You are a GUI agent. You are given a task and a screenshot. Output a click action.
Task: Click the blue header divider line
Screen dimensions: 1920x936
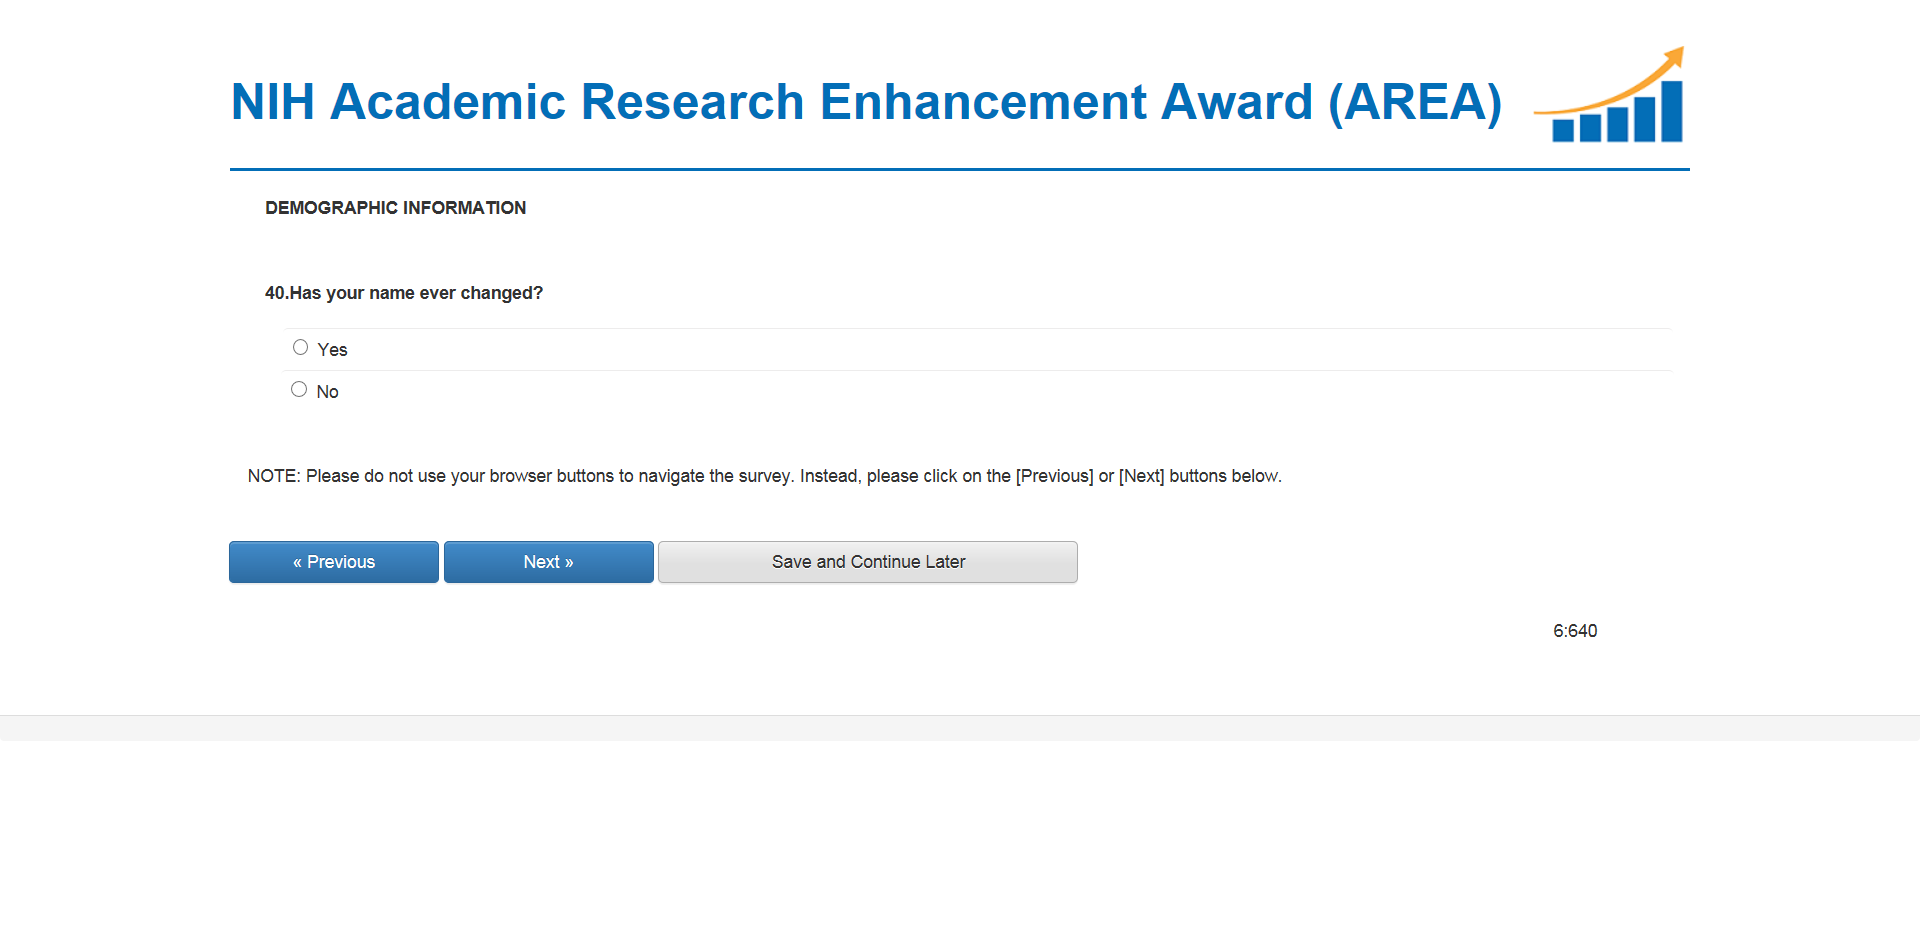pos(960,170)
